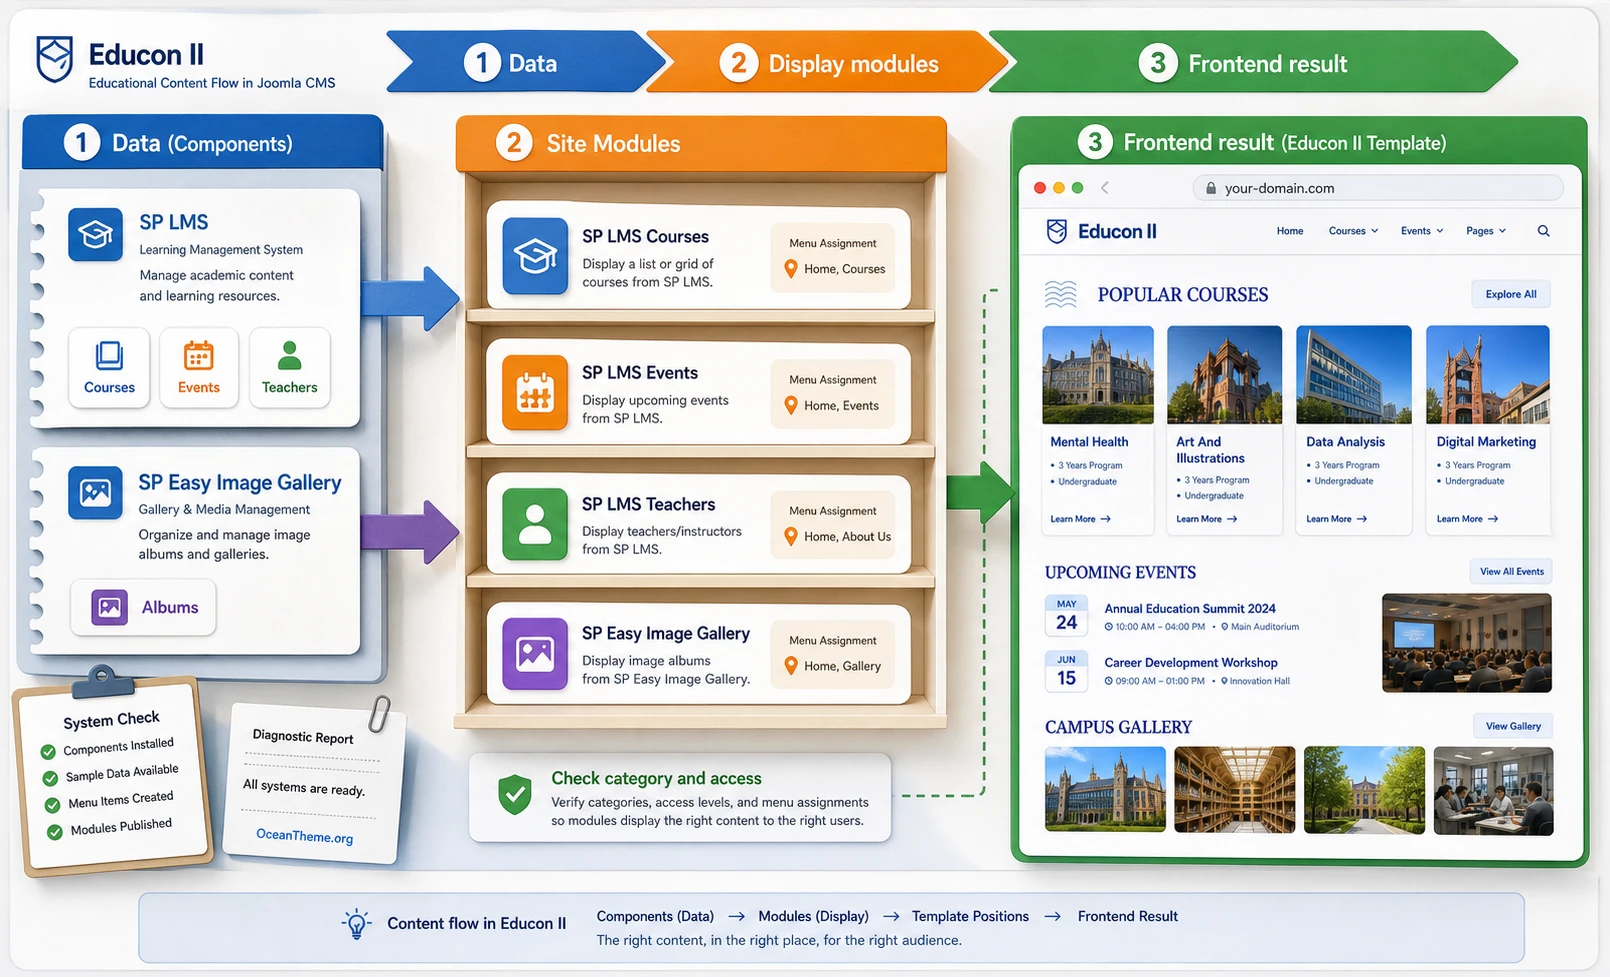The width and height of the screenshot is (1610, 977).
Task: Open Career Development Workshop event
Action: 1191,662
